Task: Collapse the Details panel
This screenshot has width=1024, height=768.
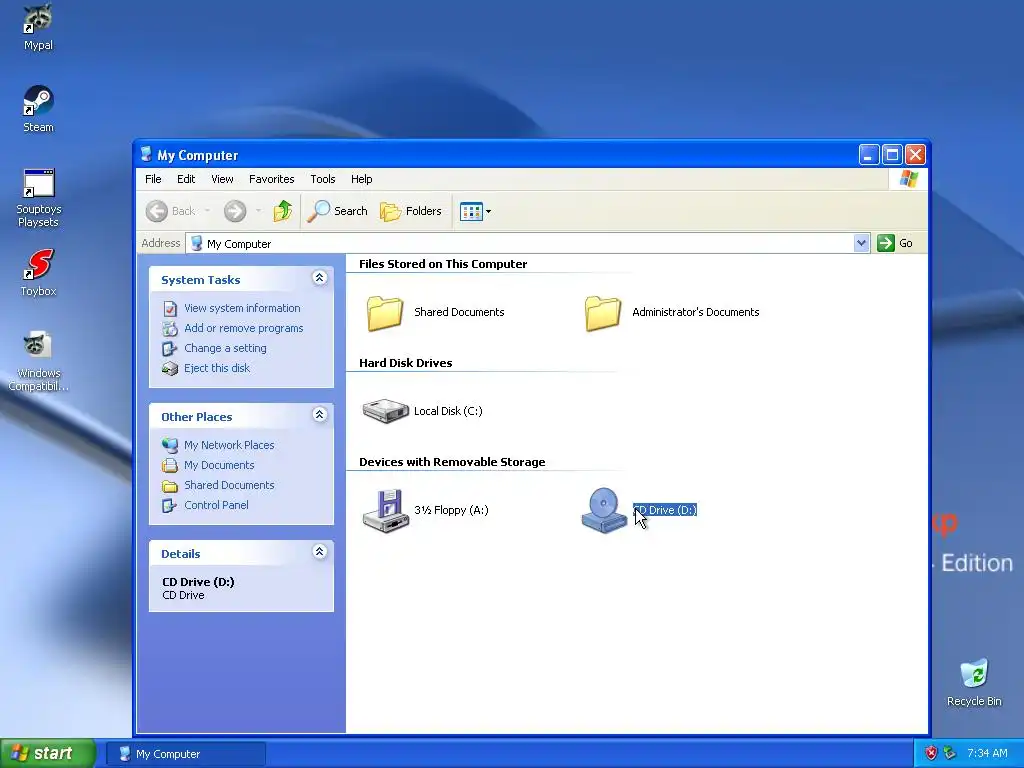Action: coord(319,552)
